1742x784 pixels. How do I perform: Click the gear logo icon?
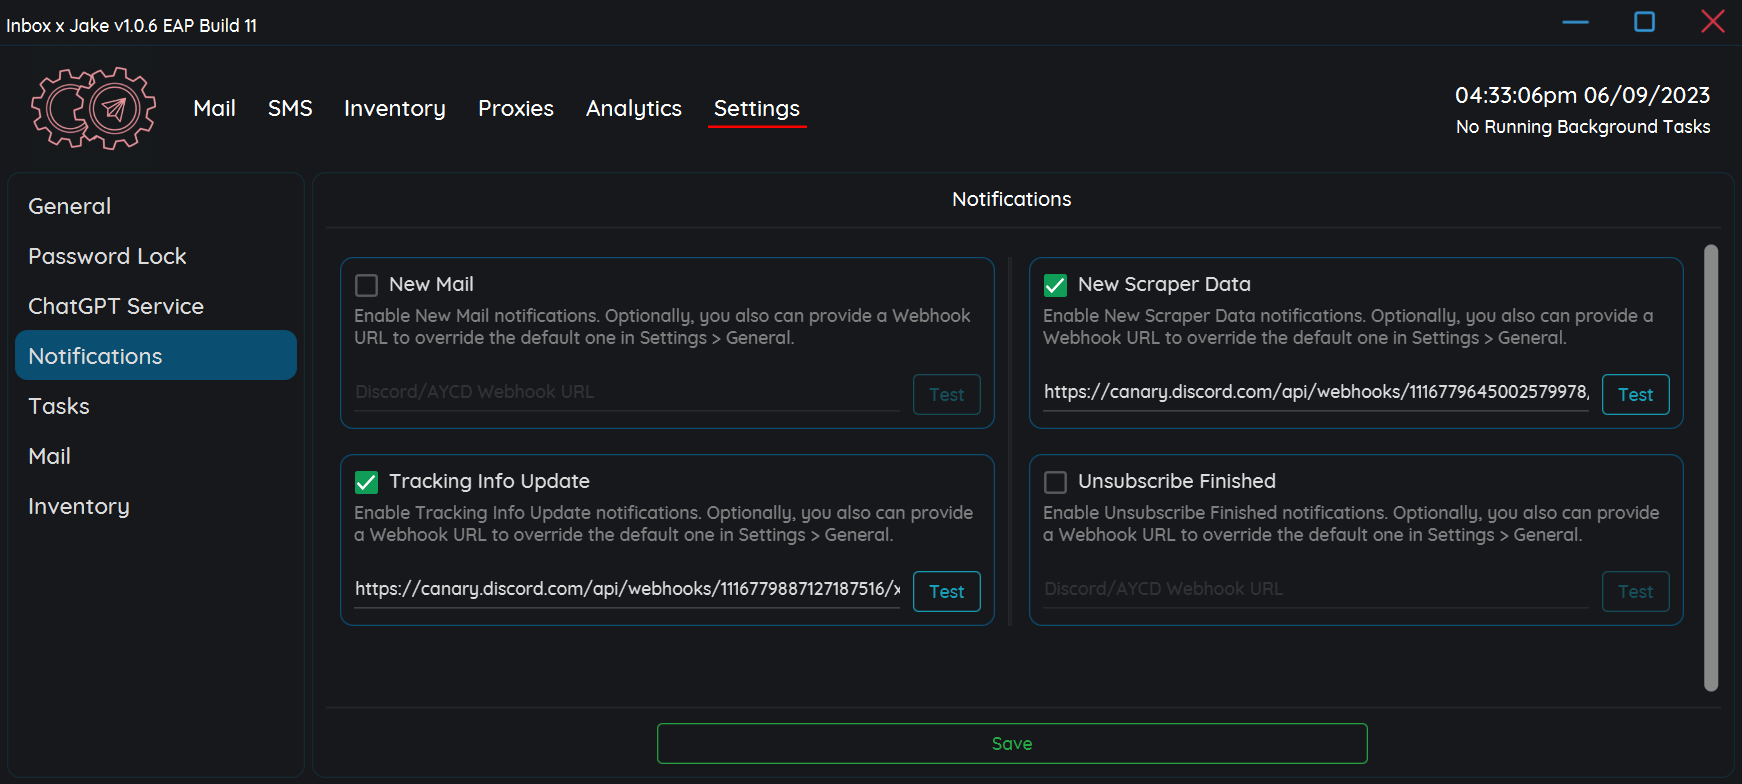click(x=93, y=108)
